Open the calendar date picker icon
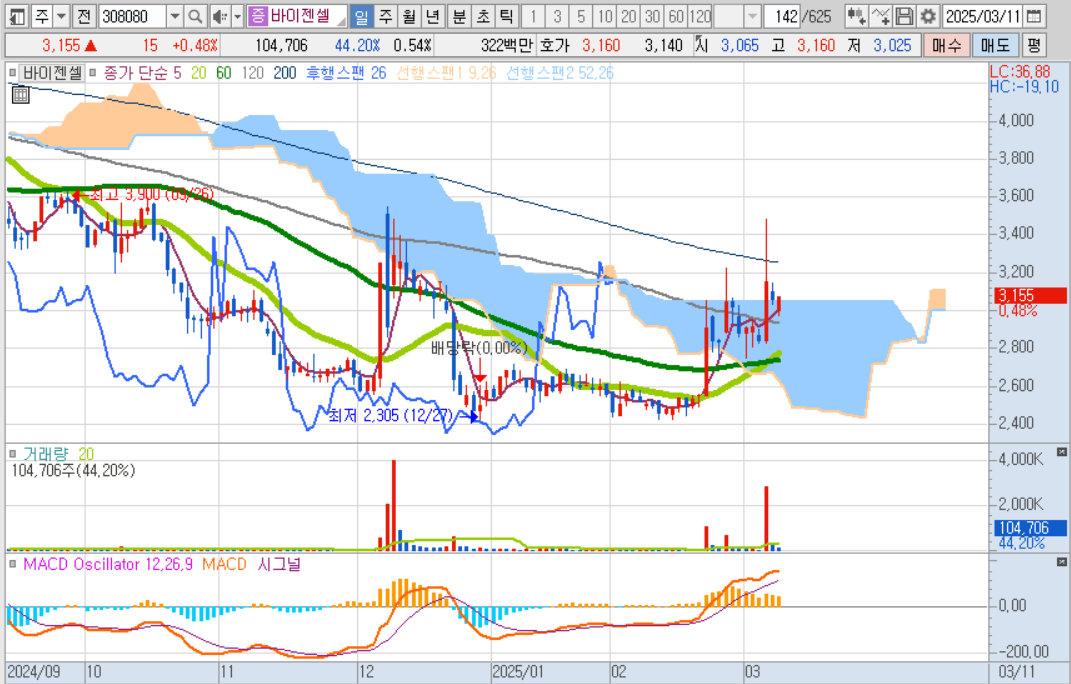The width and height of the screenshot is (1071, 684). [x=1034, y=16]
